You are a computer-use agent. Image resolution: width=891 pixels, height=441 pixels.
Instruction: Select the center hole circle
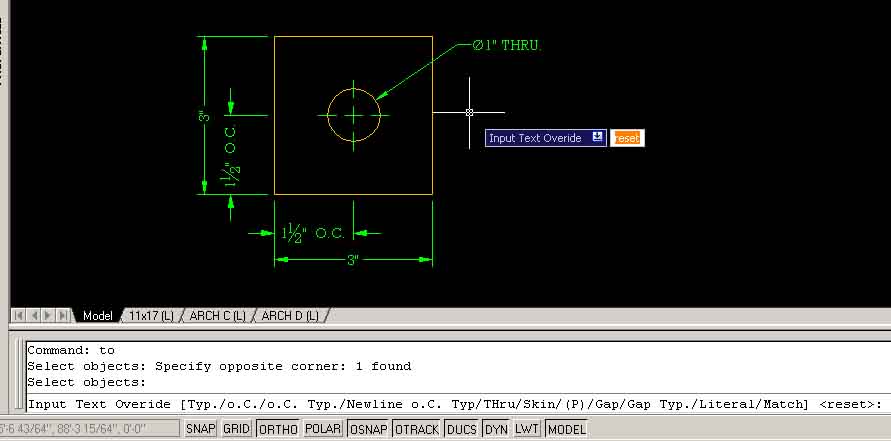[353, 115]
